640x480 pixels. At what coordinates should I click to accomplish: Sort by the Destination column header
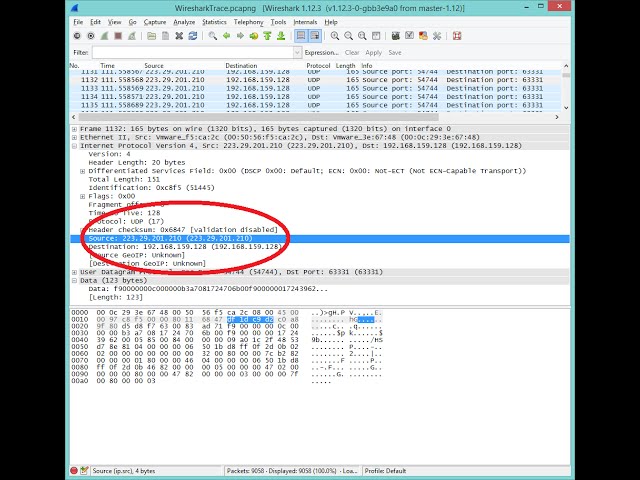click(241, 66)
